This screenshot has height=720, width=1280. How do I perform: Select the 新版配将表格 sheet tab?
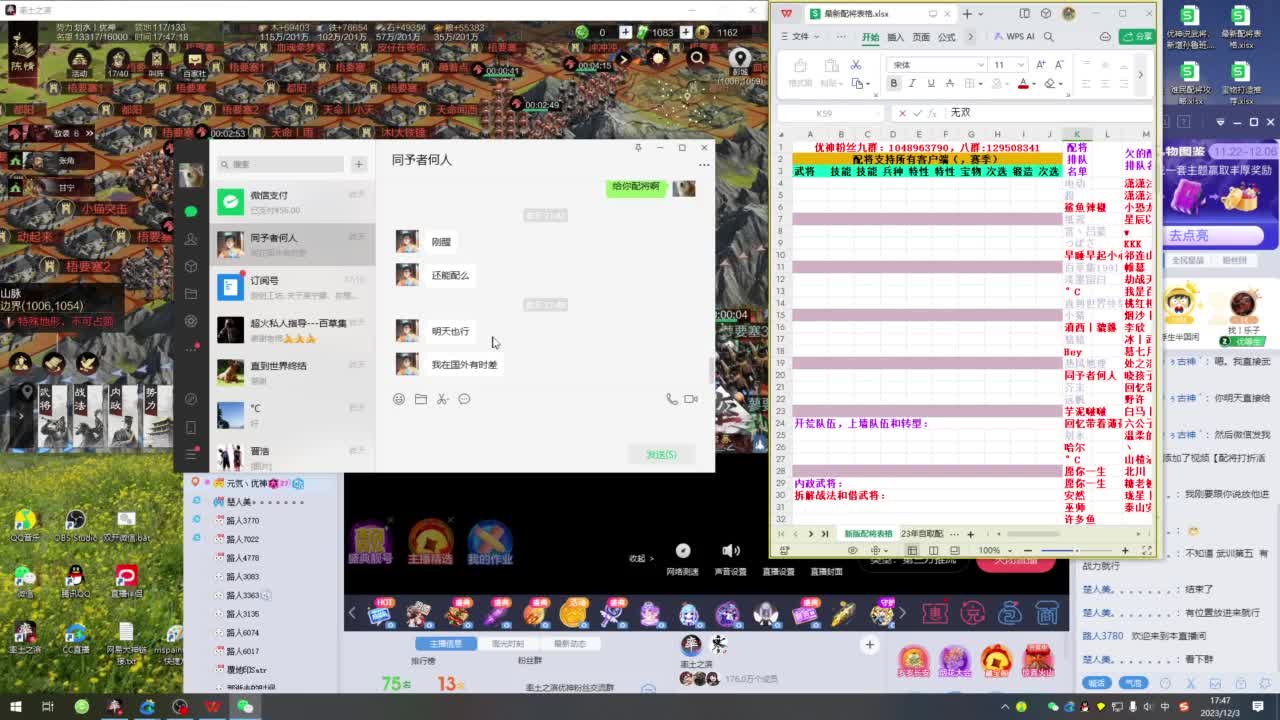(x=868, y=534)
